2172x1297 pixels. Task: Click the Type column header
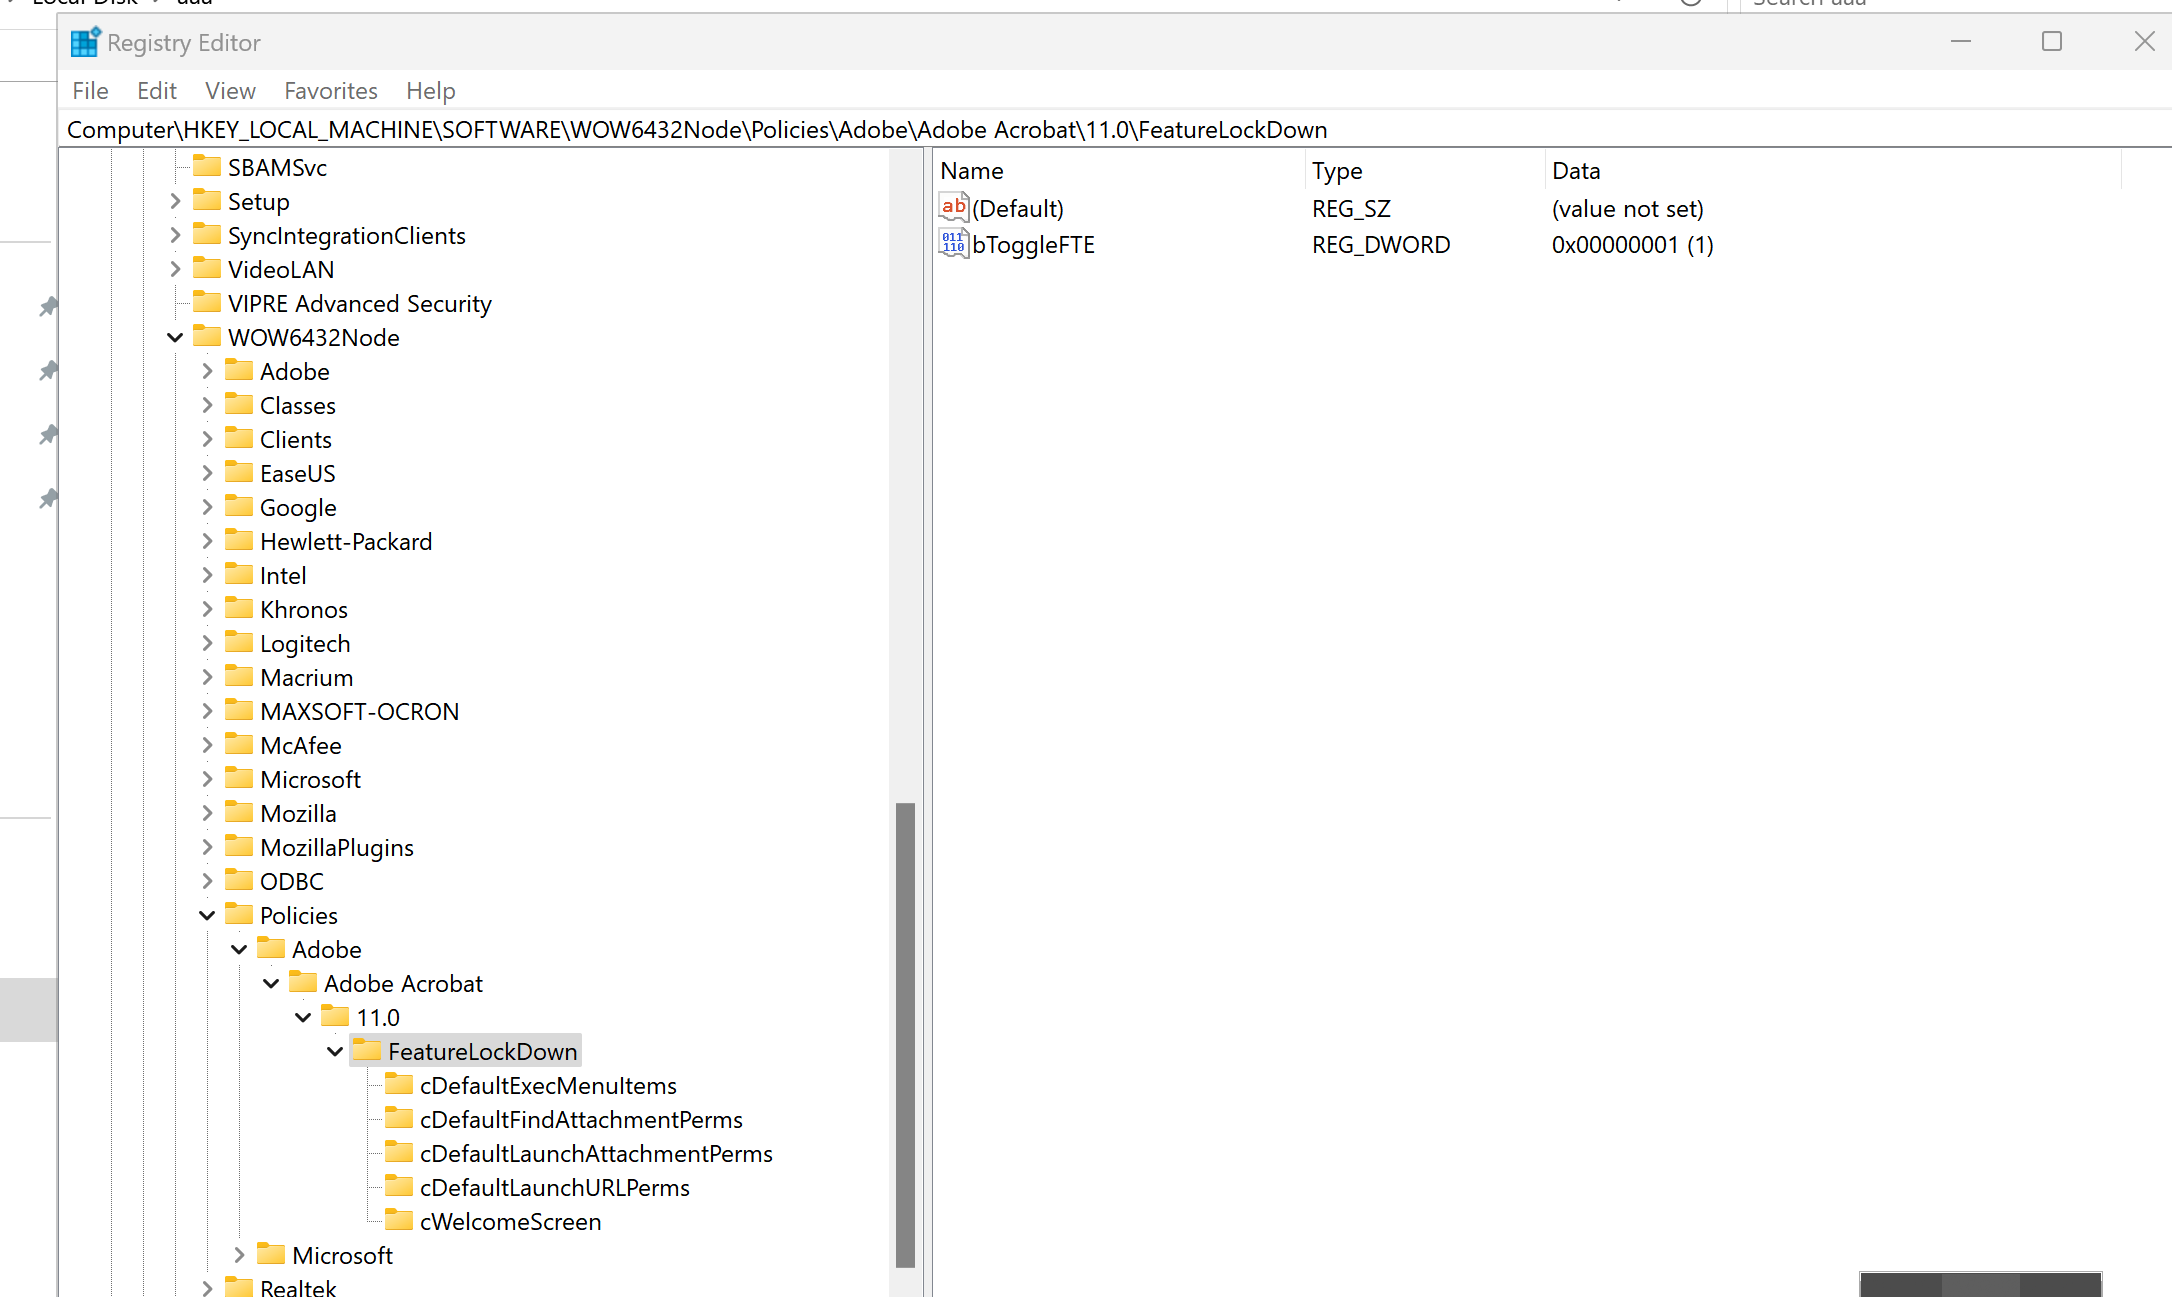[x=1337, y=170]
